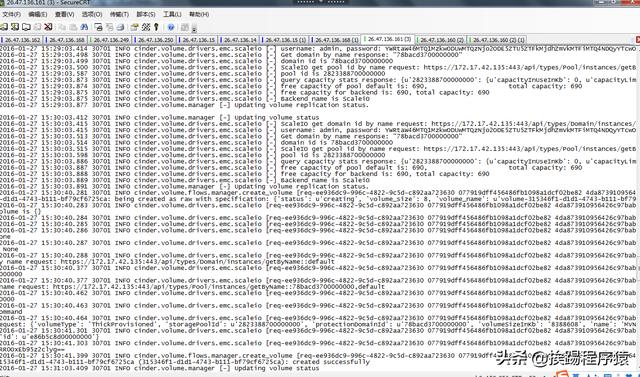Click 'domain id is 78bacd3700000000' at 15:30:03.514
Screen dimensions: 640x377
[337, 142]
